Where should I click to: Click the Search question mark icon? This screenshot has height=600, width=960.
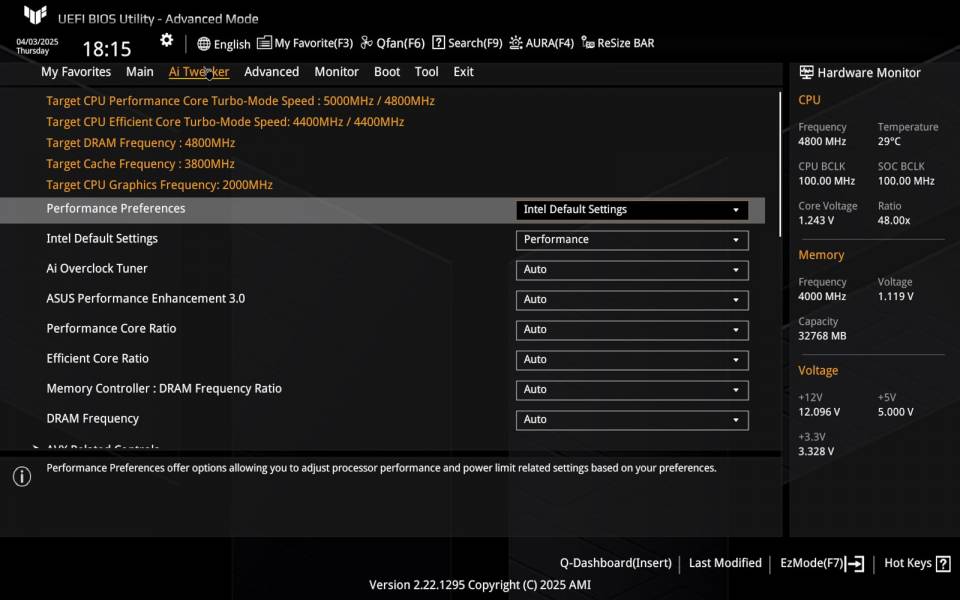pyautogui.click(x=438, y=42)
